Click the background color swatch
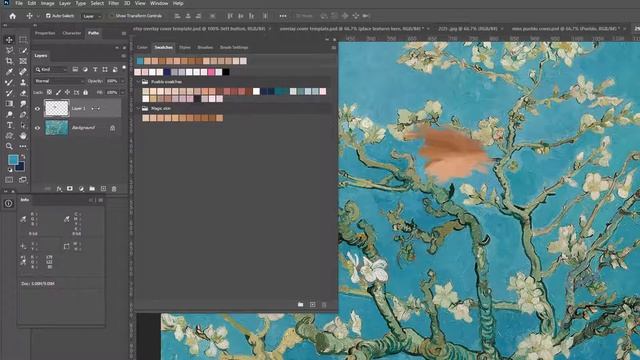 [x=20, y=167]
